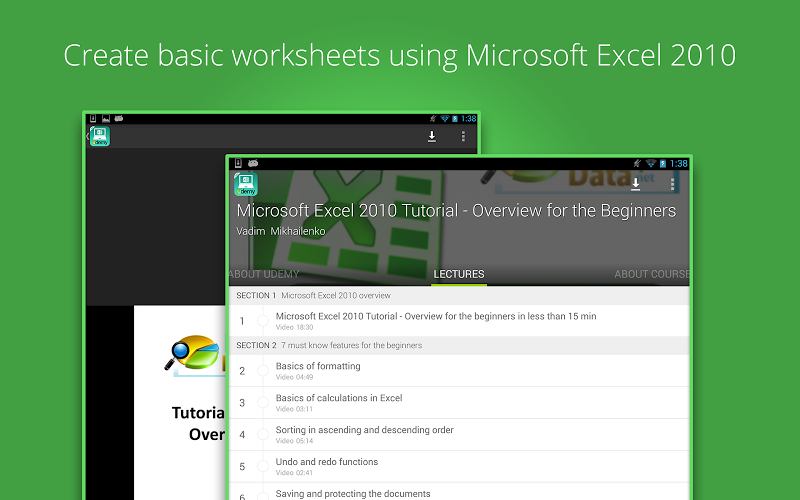Switch to the ABOUT UDEMY tab
This screenshot has width=800, height=500.
coord(264,274)
